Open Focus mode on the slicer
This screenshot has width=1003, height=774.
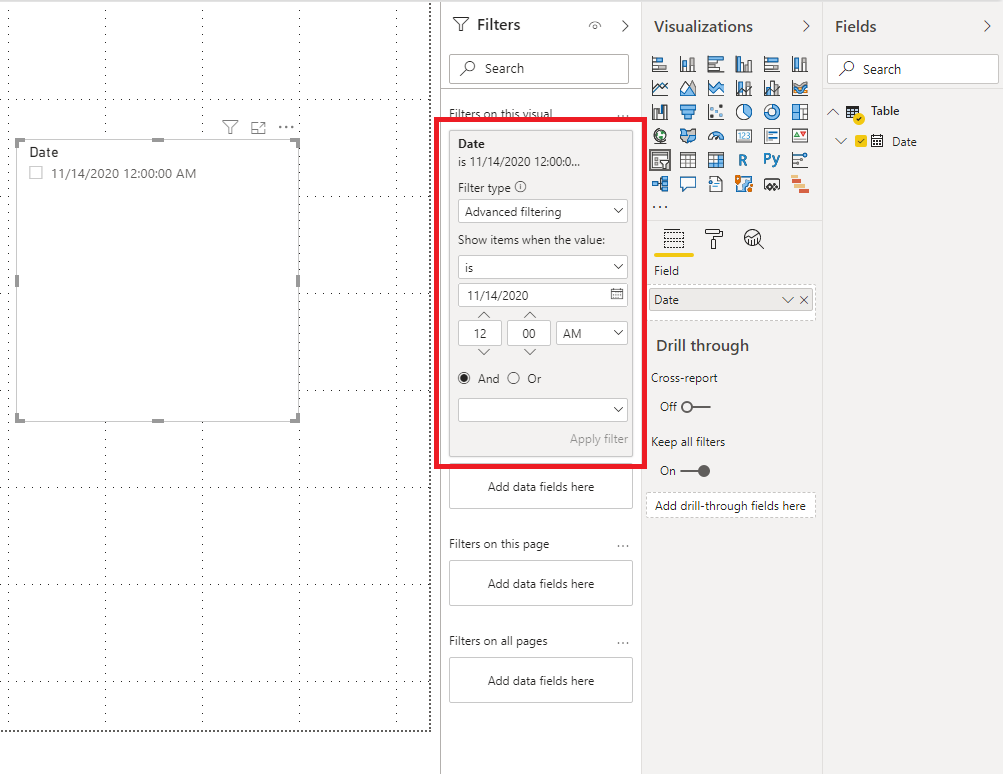point(258,127)
